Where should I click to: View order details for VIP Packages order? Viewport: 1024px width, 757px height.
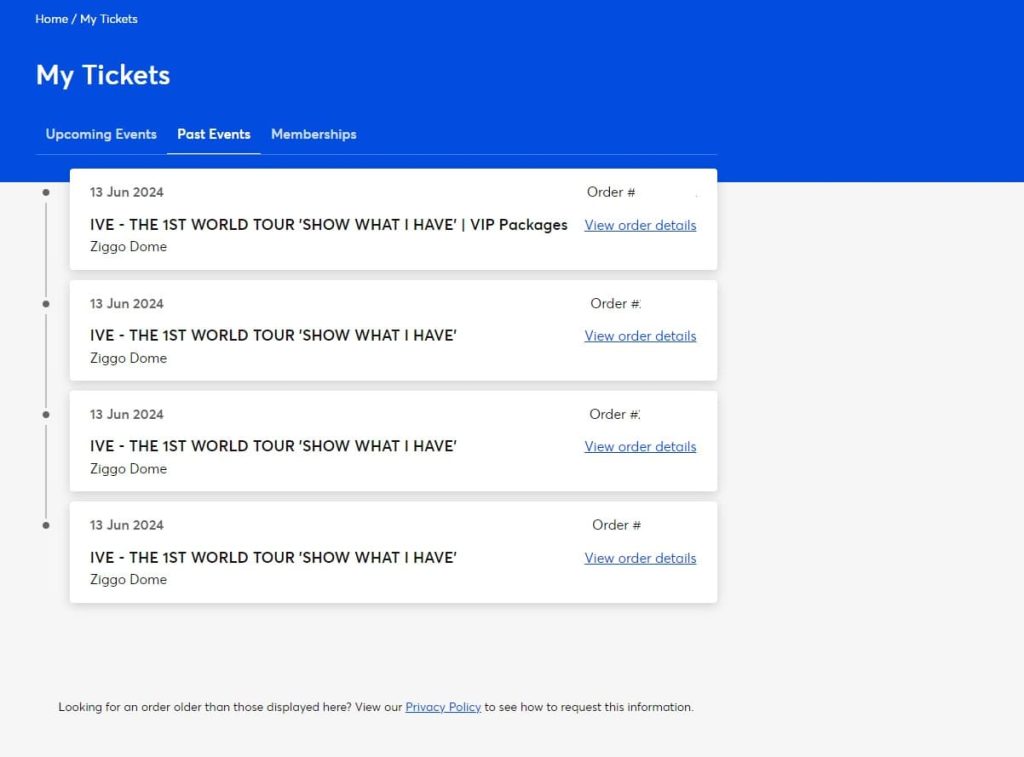click(x=640, y=225)
